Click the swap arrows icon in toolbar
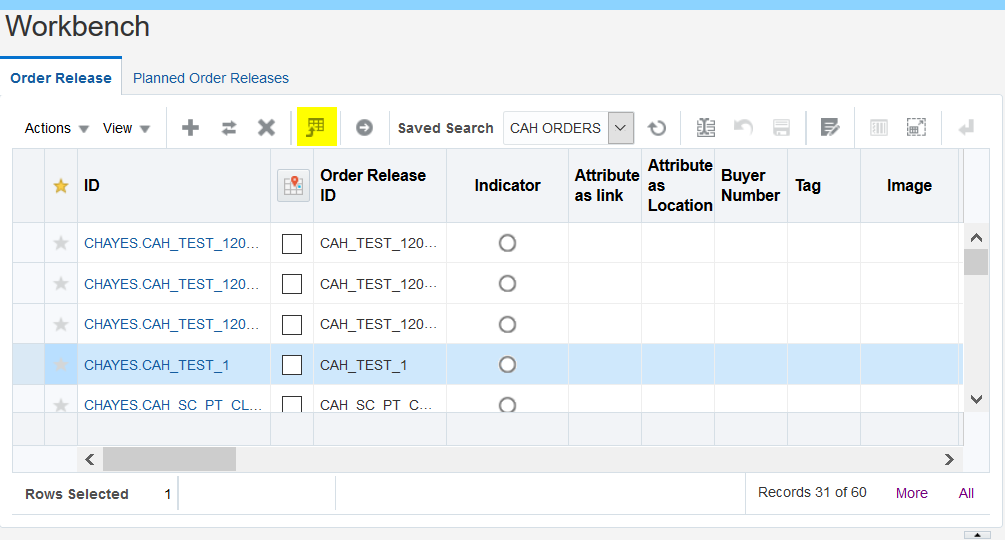Screen dimensions: 1005x540 [229, 128]
